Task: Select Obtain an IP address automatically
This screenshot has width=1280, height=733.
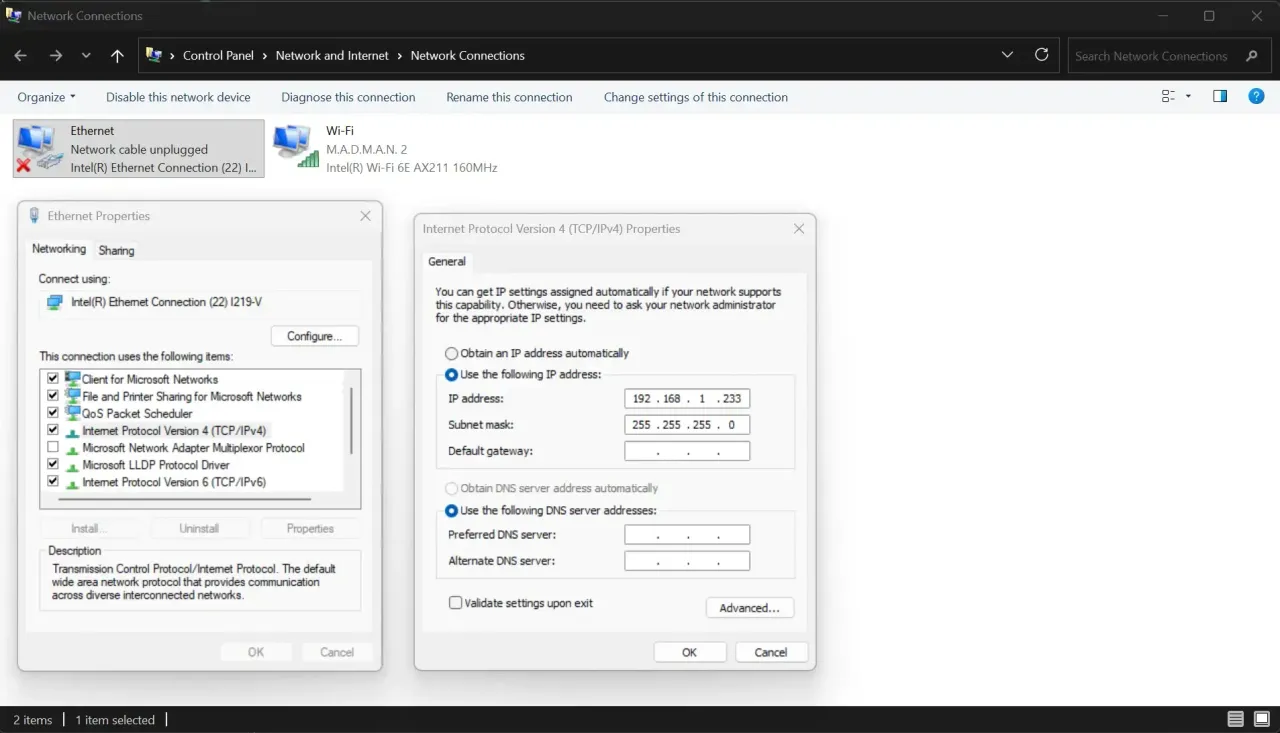Action: 452,353
